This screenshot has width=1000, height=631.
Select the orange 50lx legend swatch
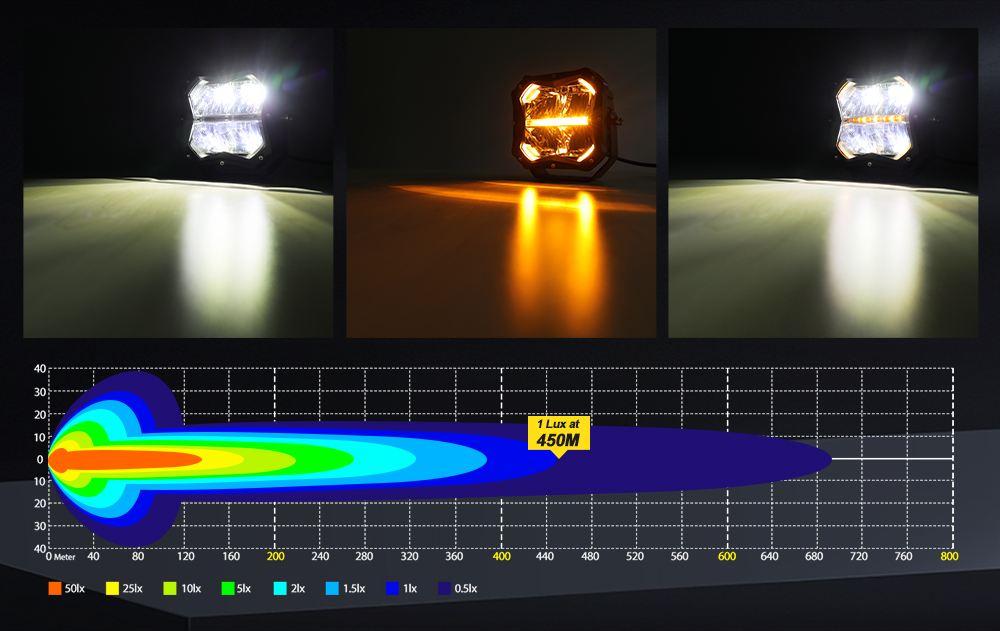55,589
